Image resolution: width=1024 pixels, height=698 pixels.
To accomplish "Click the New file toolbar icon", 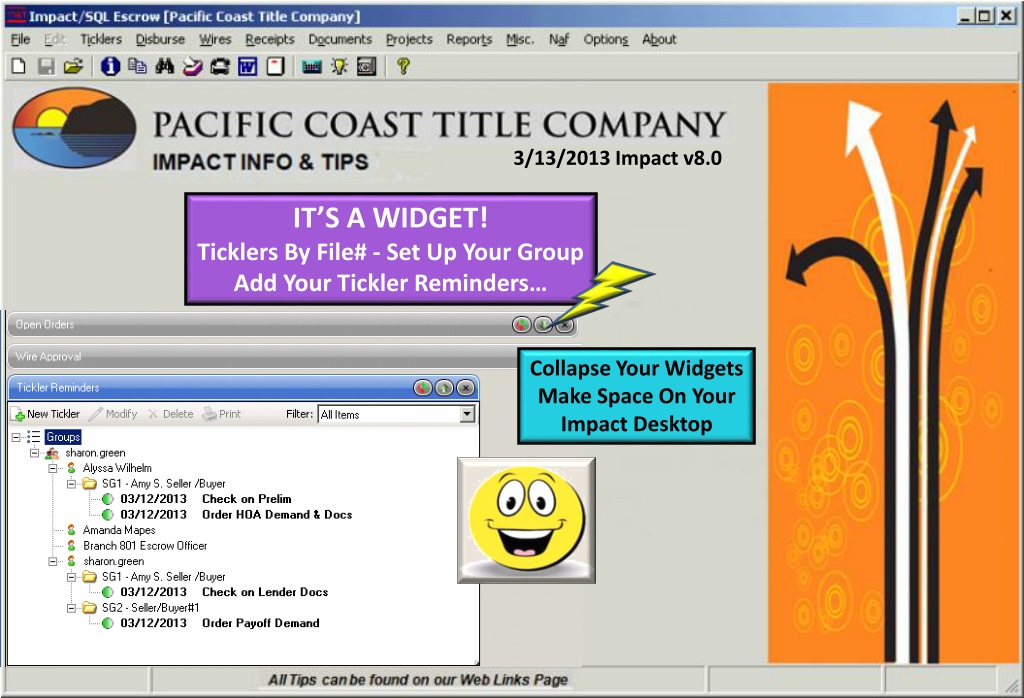I will pos(18,66).
